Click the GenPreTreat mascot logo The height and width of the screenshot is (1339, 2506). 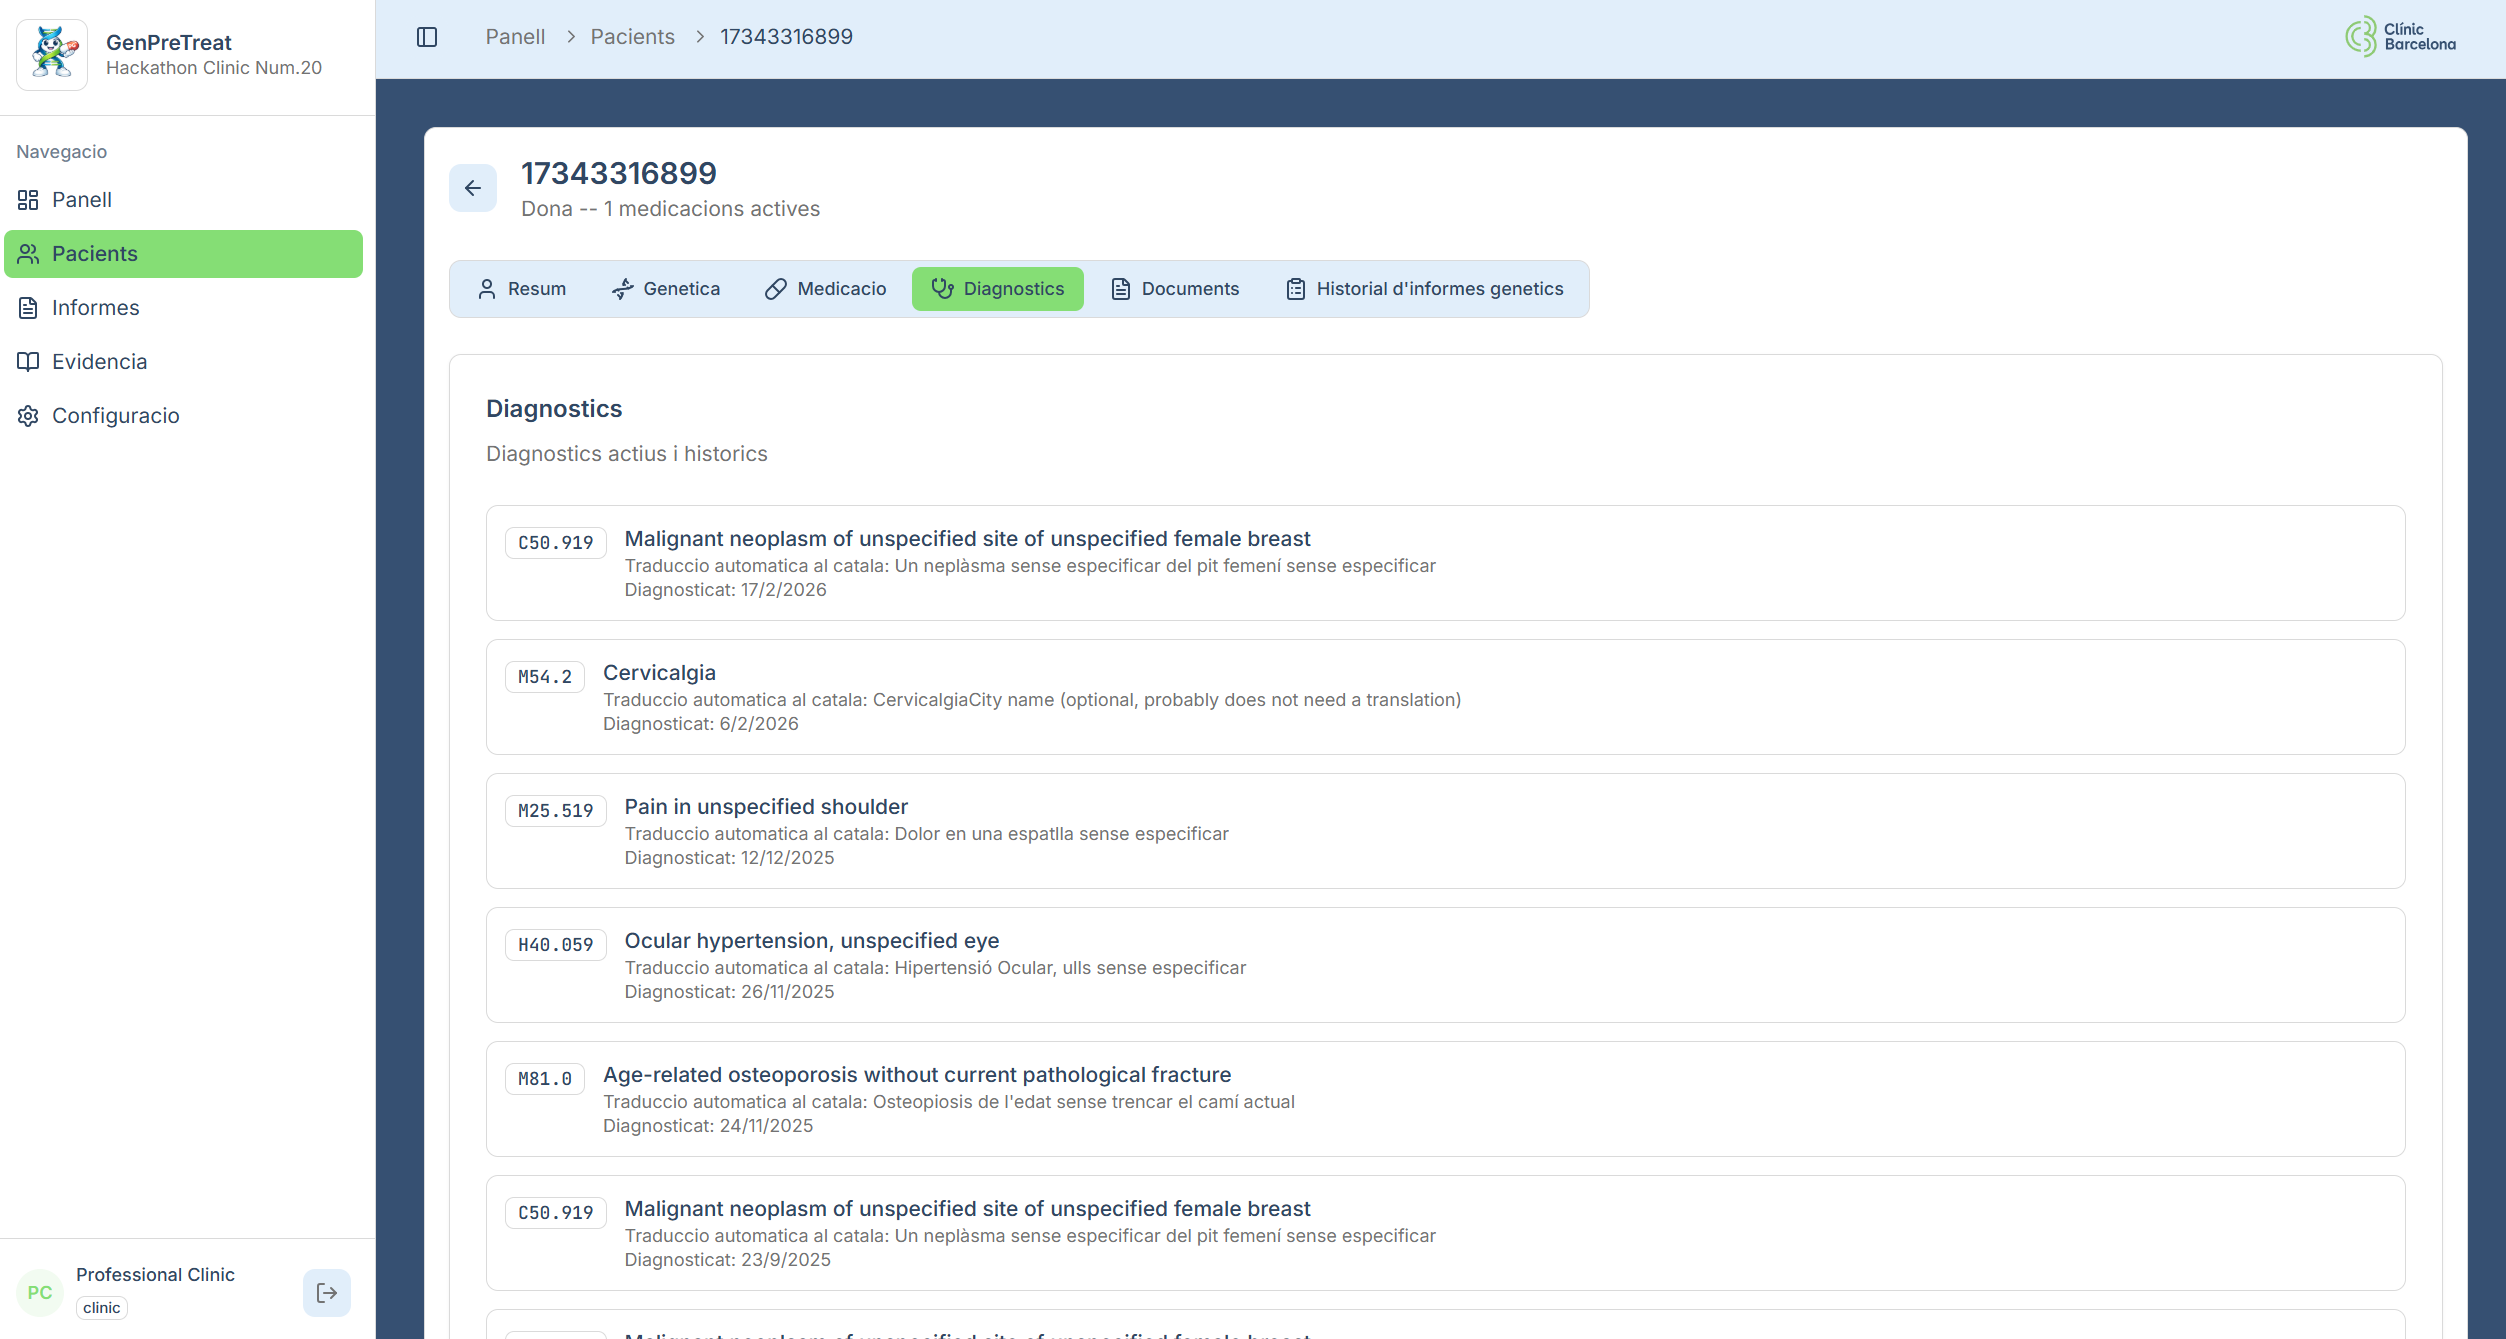point(53,55)
